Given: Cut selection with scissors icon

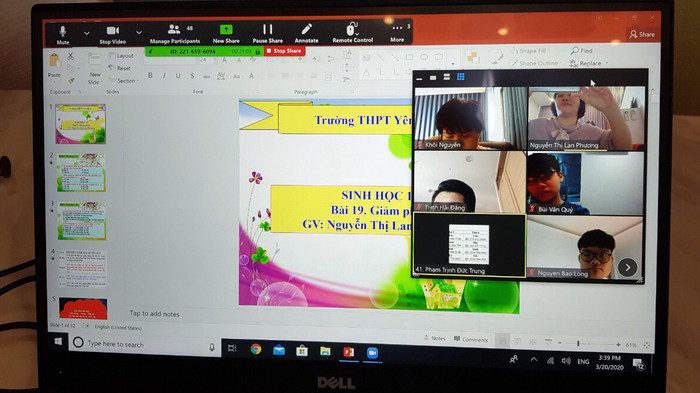Looking at the screenshot, I should (71, 56).
